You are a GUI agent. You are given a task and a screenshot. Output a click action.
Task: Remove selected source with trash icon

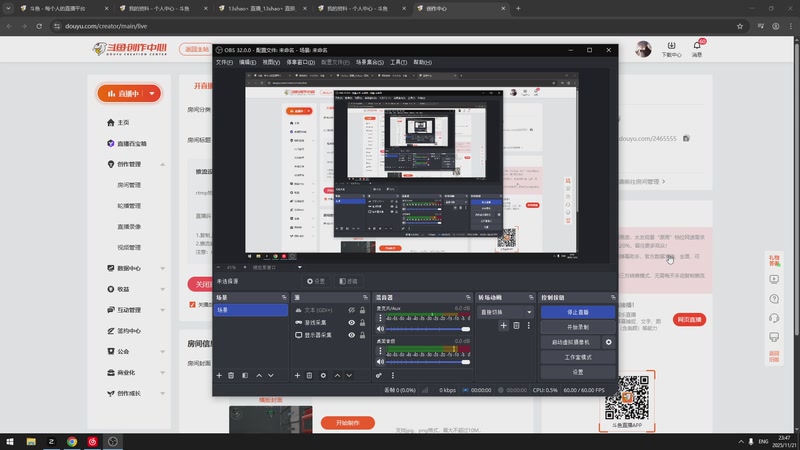click(309, 376)
